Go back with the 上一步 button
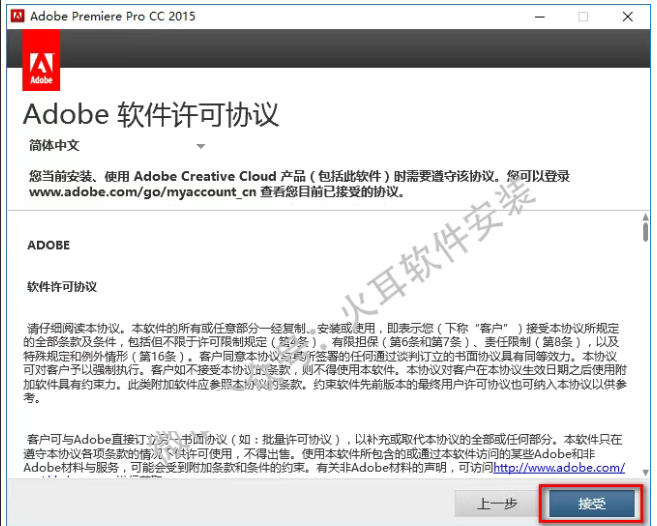657x526 pixels. tap(495, 503)
